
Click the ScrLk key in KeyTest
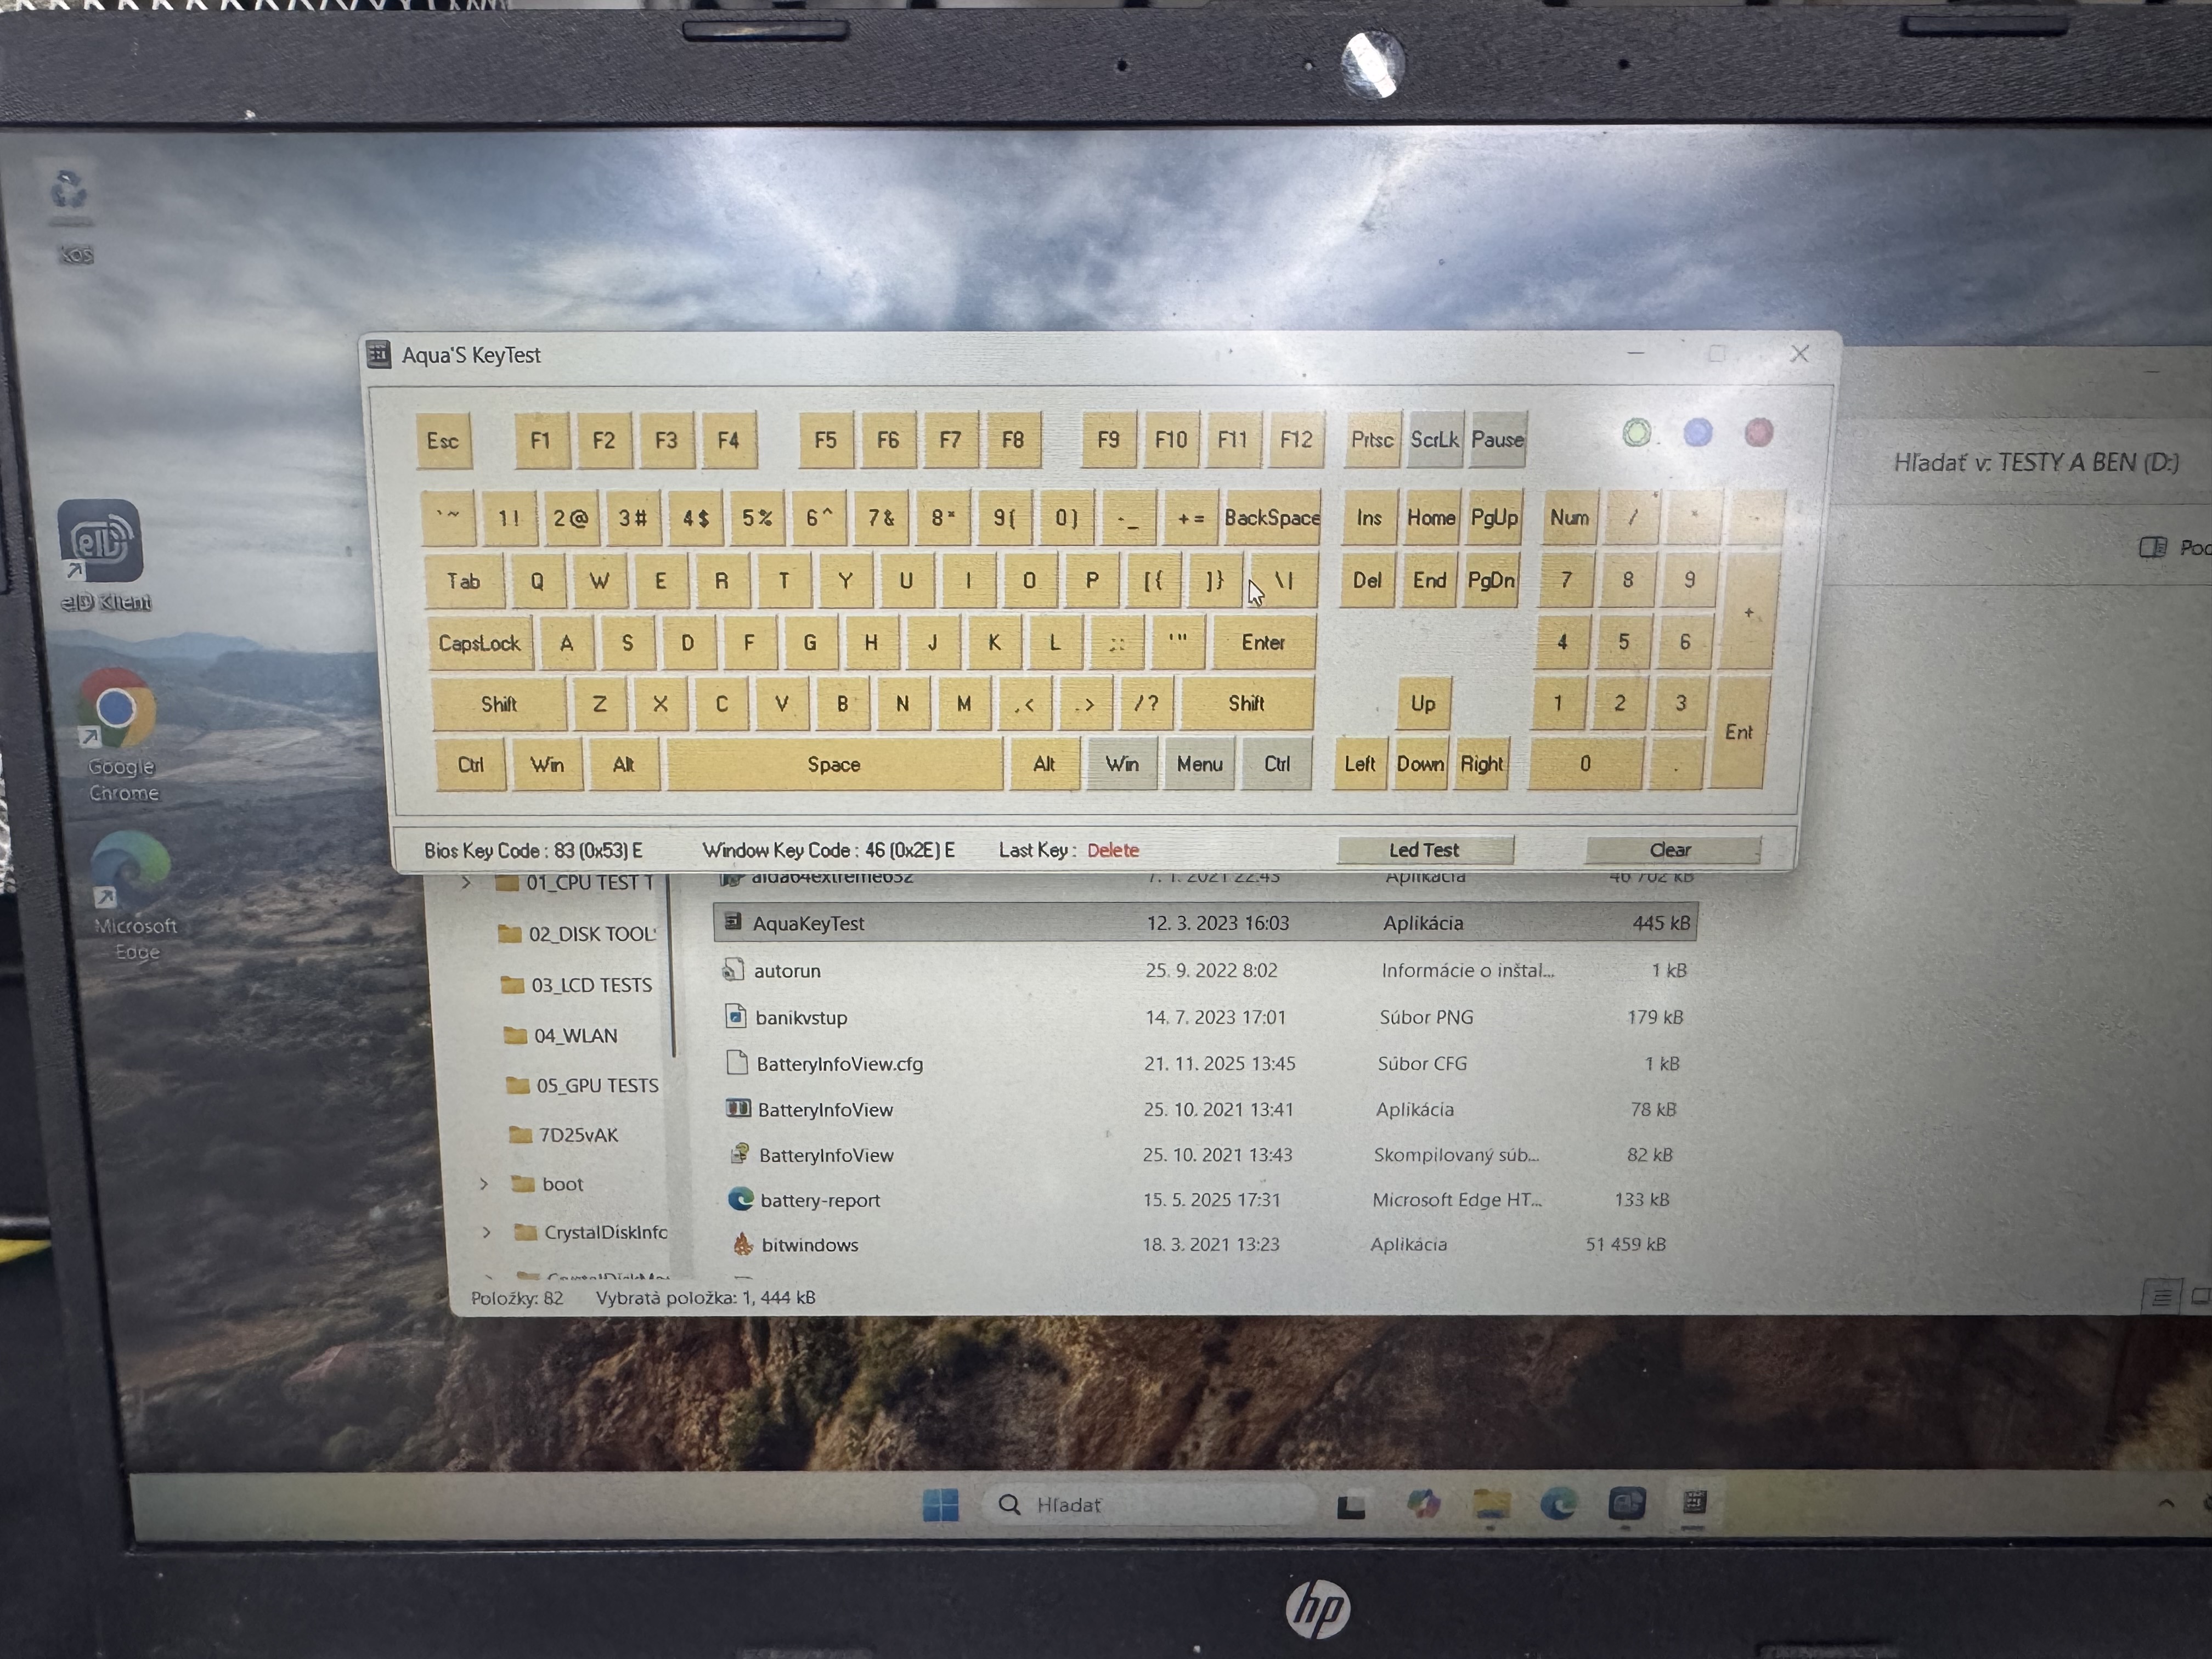1434,440
